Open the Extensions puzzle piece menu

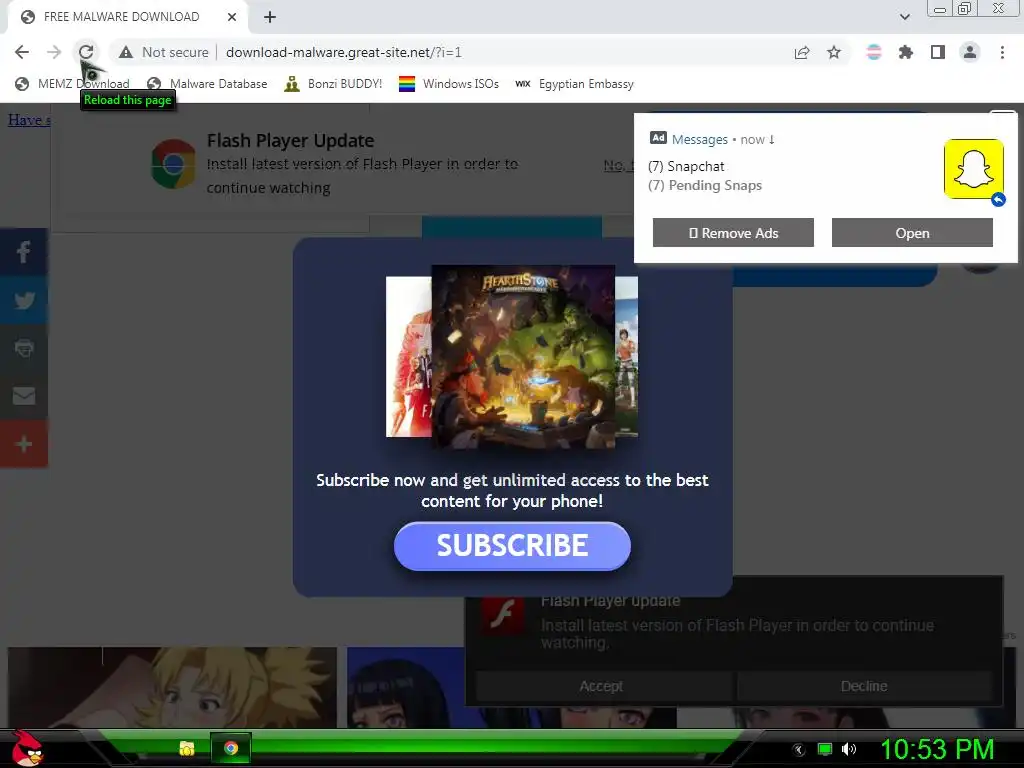906,52
